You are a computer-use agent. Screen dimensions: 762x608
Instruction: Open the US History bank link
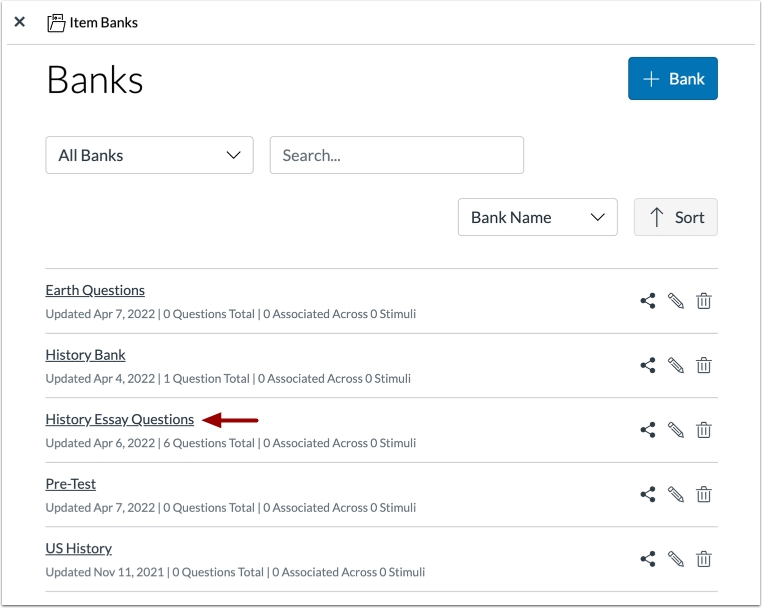(x=78, y=548)
